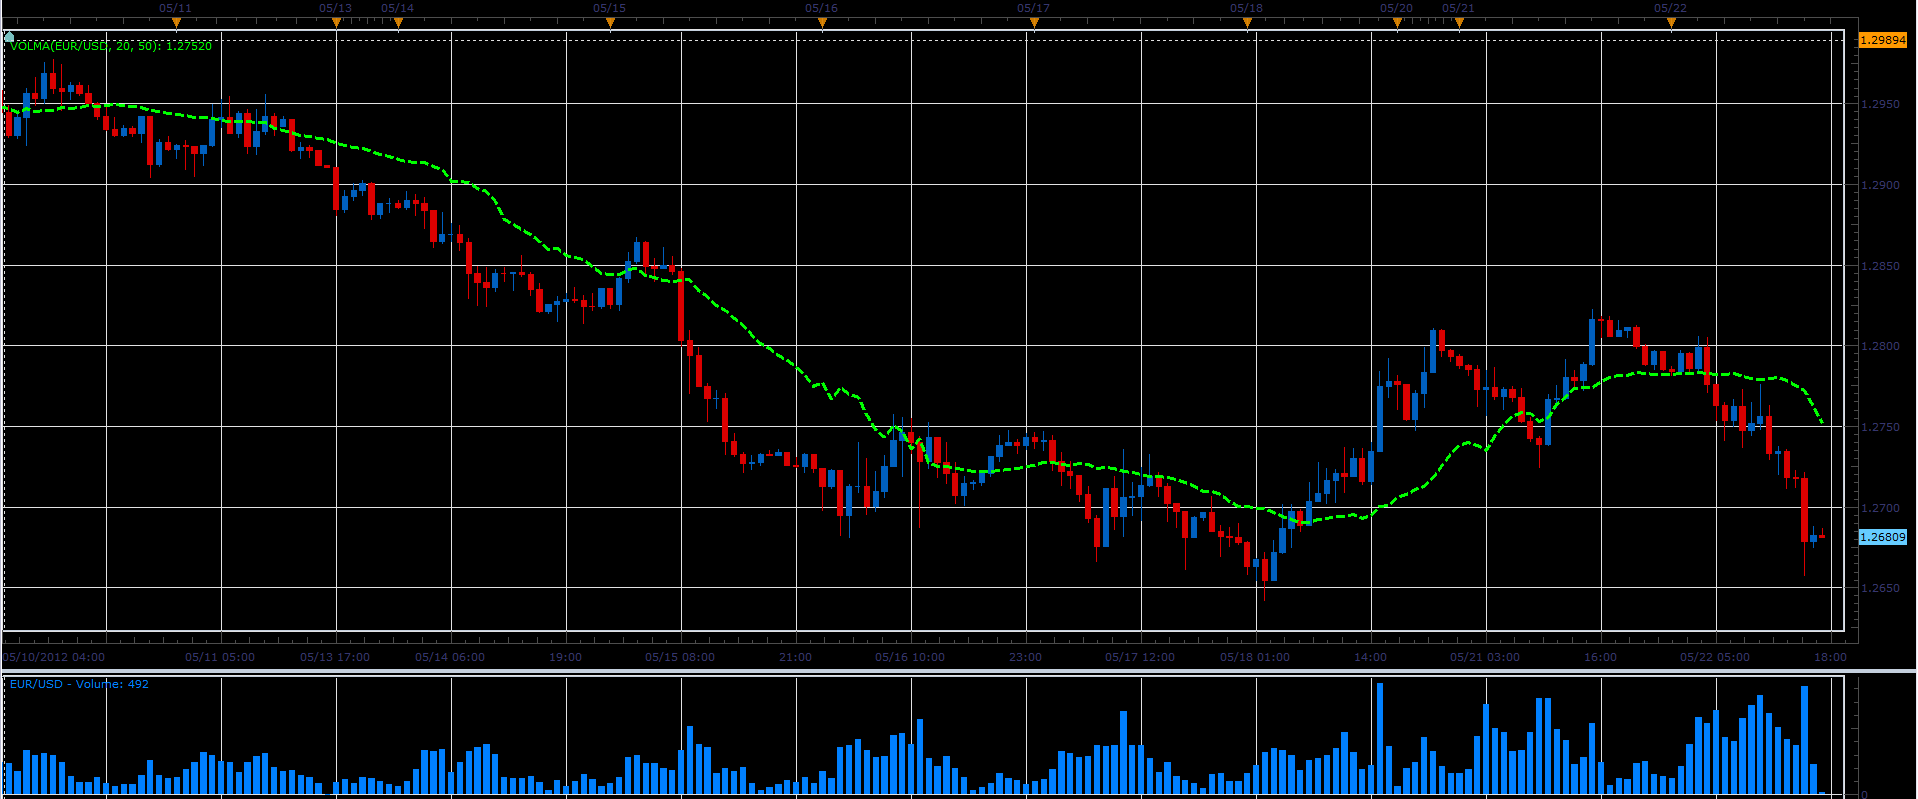Click the 14:00 time axis label
This screenshot has width=1918, height=799.
[1370, 657]
